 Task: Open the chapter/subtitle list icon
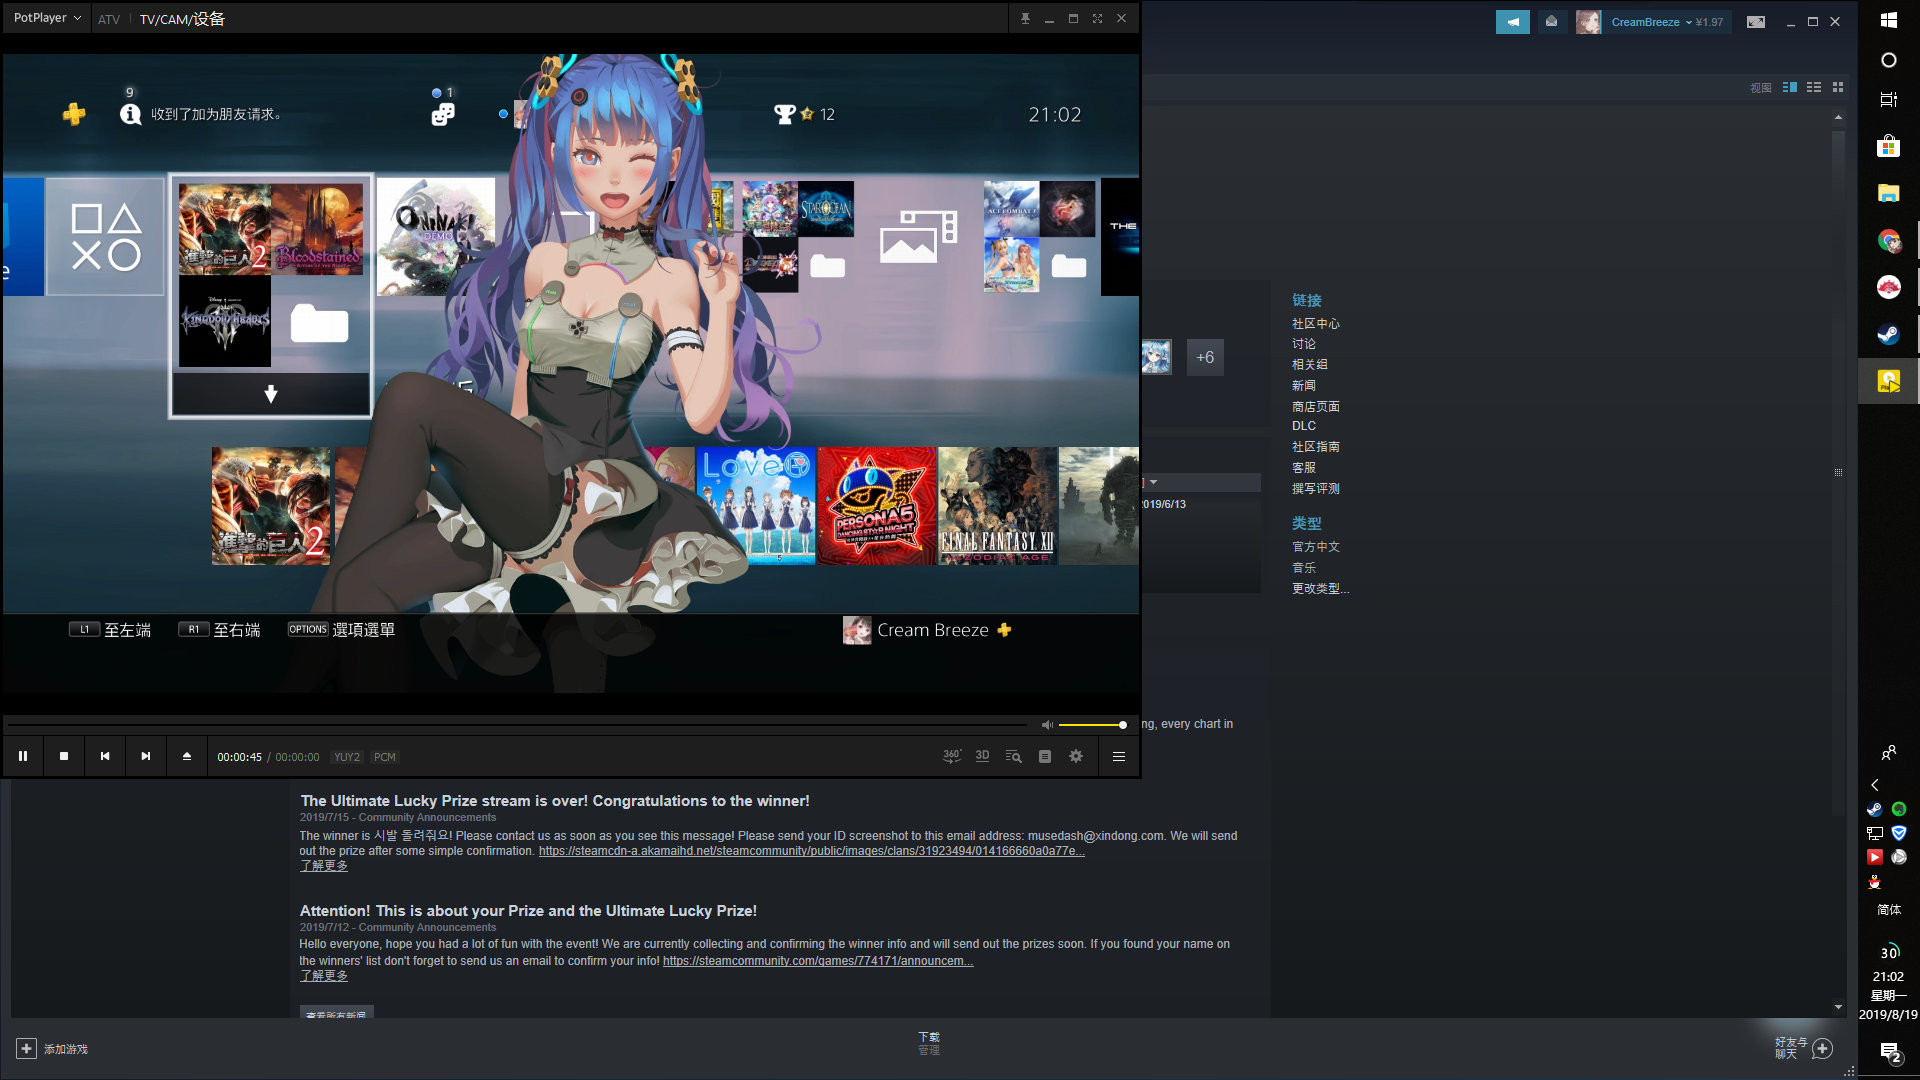tap(1045, 757)
